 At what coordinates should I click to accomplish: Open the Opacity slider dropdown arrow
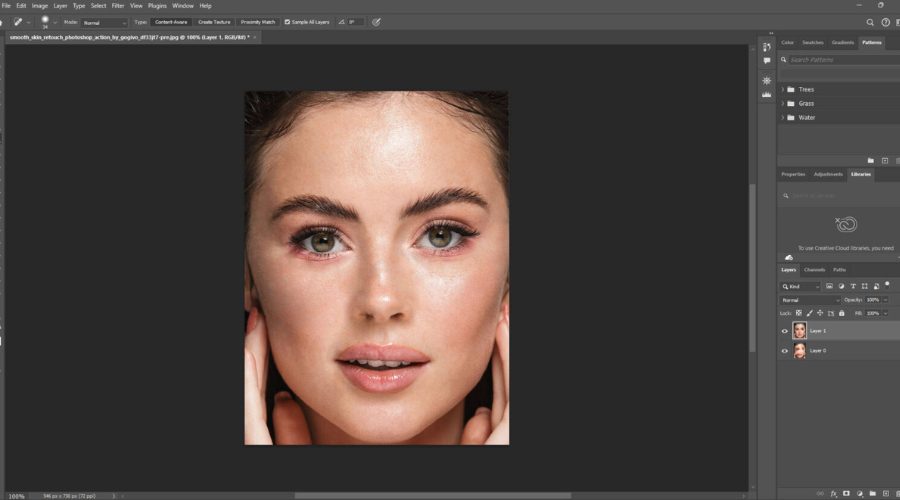(x=886, y=300)
